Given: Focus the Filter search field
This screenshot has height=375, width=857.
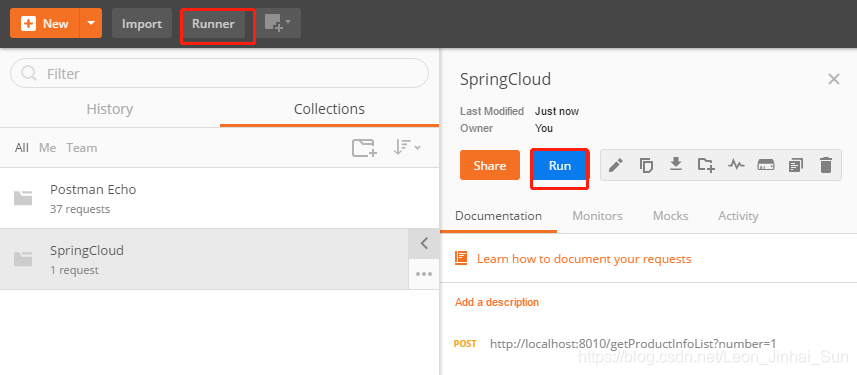Looking at the screenshot, I should pyautogui.click(x=219, y=73).
